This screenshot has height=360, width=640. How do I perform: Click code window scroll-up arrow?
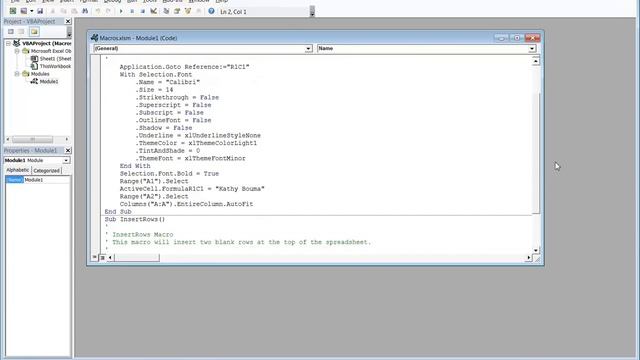point(536,61)
